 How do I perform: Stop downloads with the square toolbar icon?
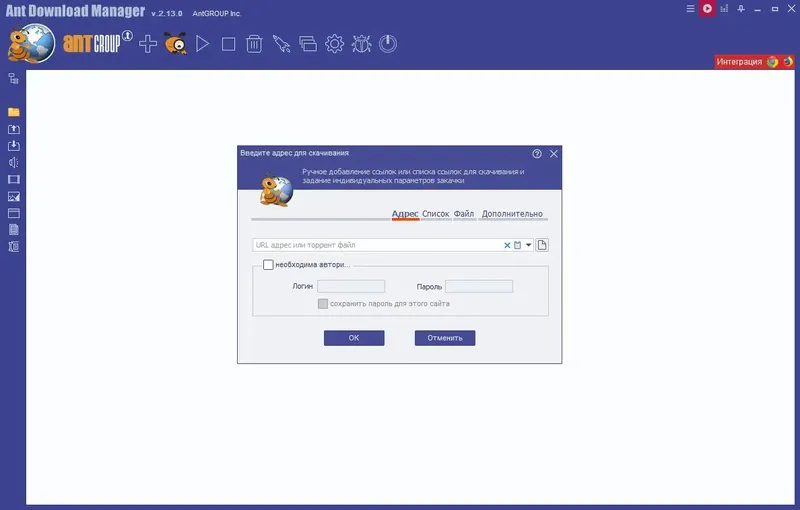click(229, 44)
